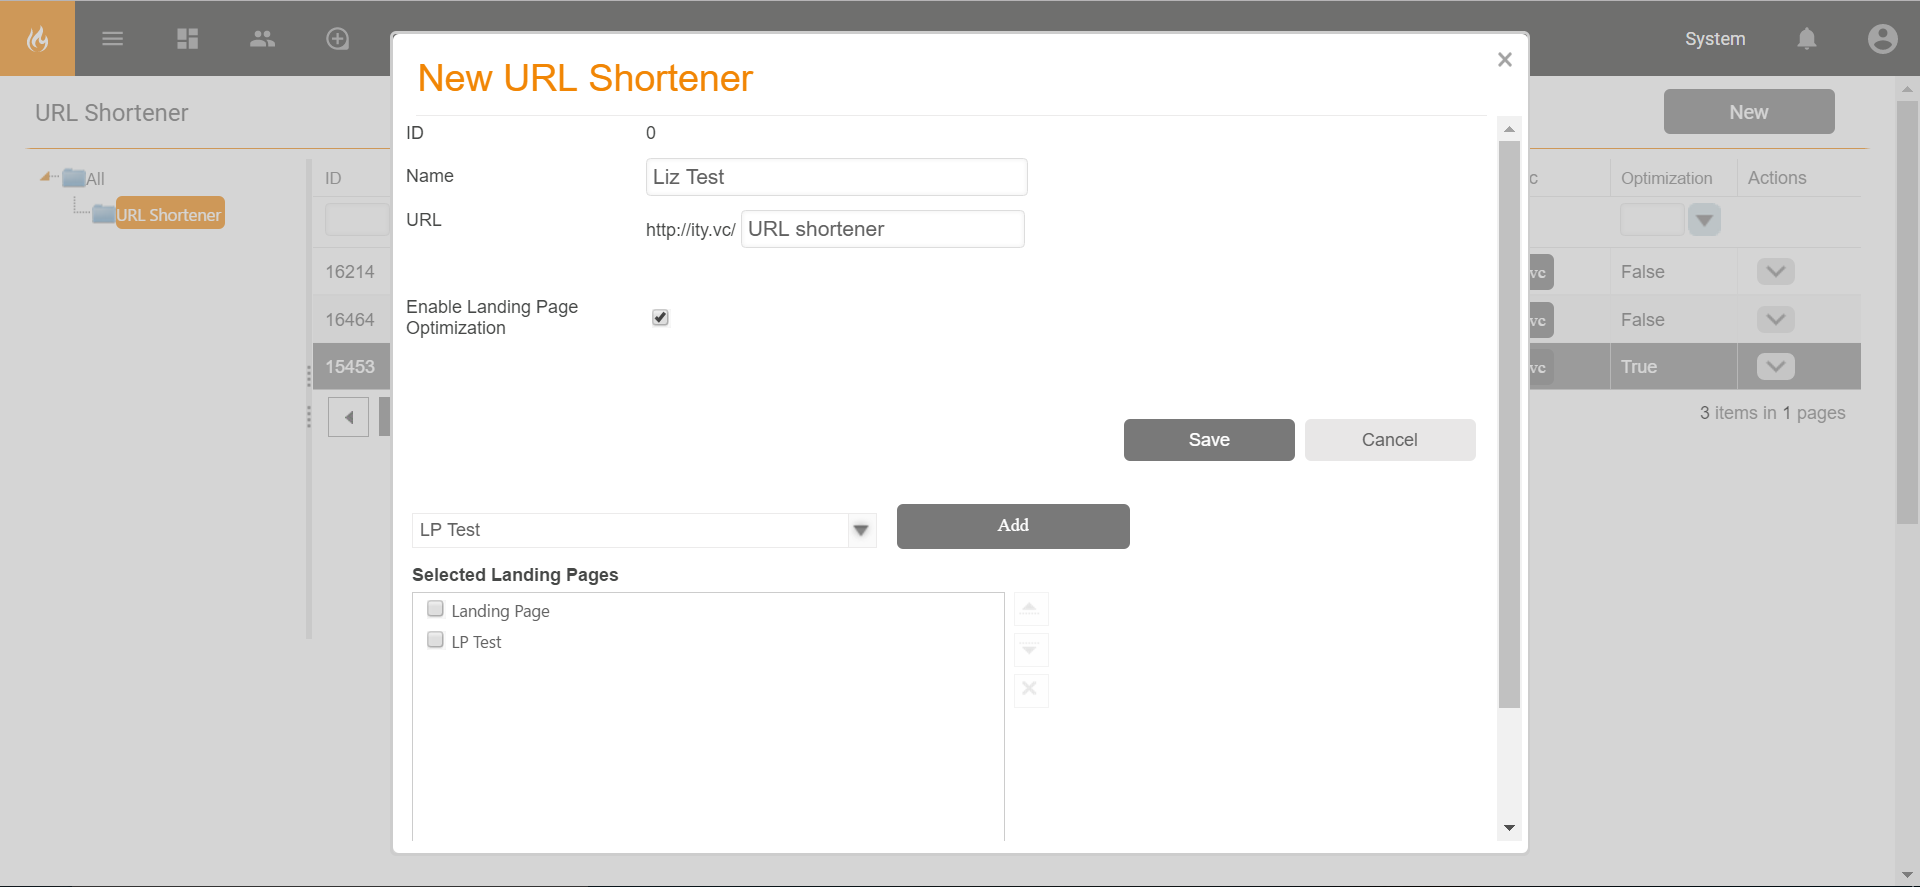
Task: Close the New URL Shortener dialog
Action: pyautogui.click(x=1504, y=60)
